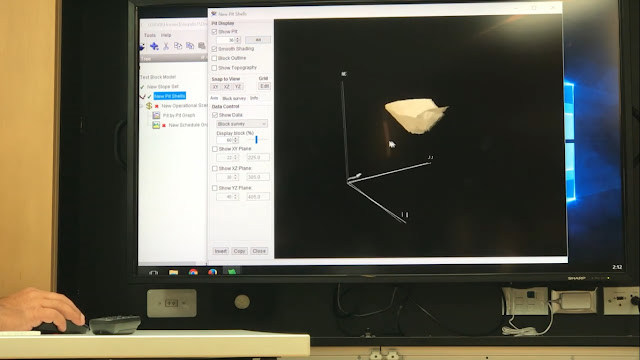
Task: Click the XY Plane index spinner
Action: click(x=236, y=157)
